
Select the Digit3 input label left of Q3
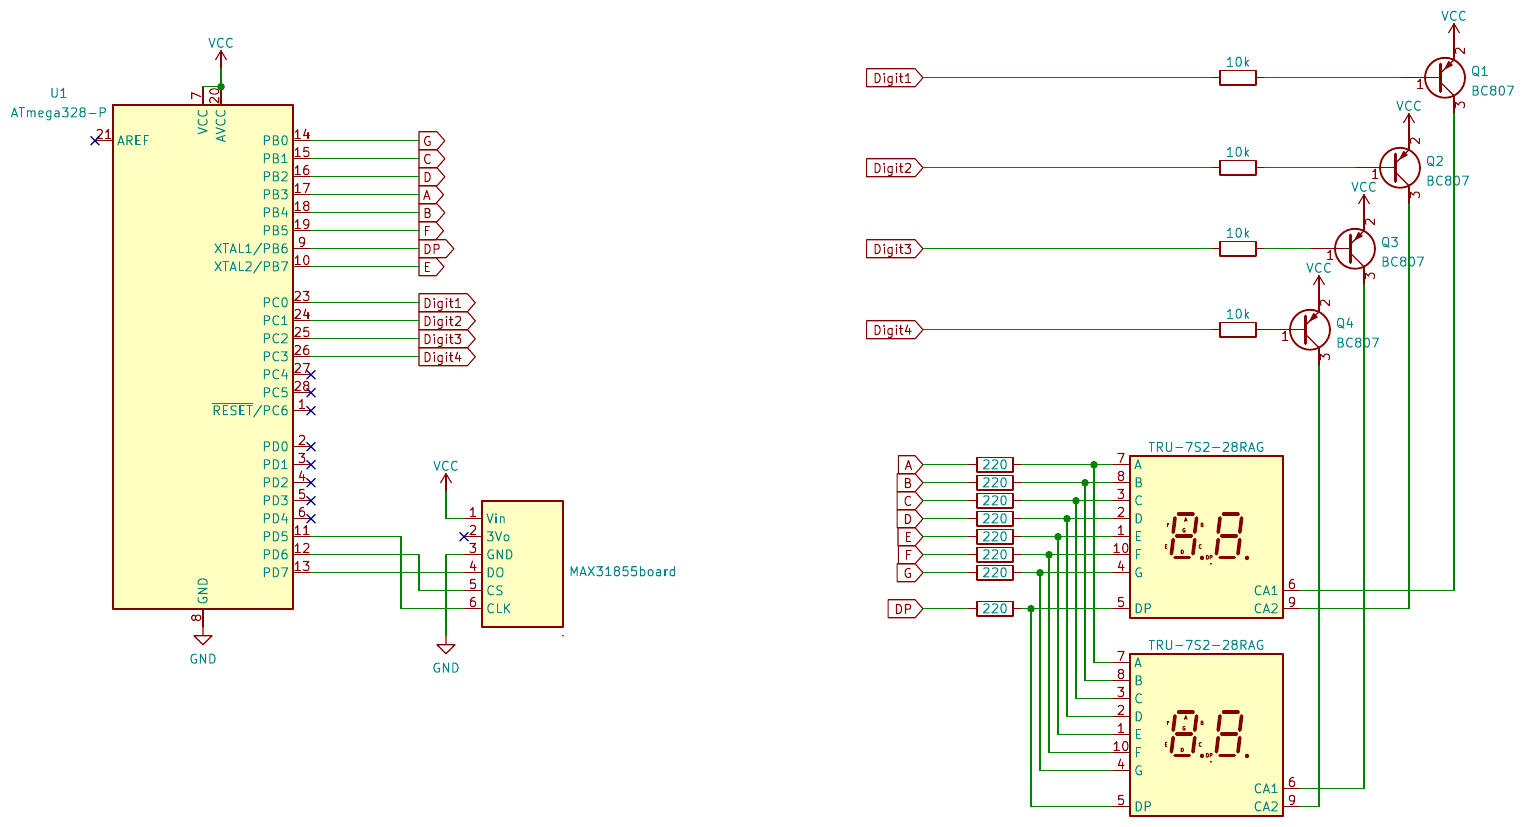point(893,249)
